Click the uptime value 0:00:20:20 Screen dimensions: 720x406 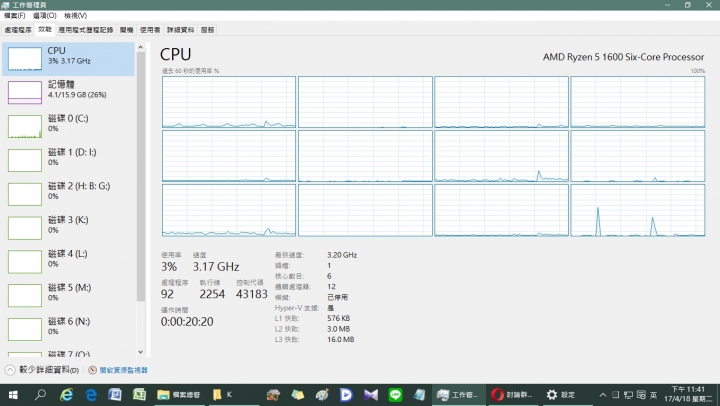(x=187, y=322)
